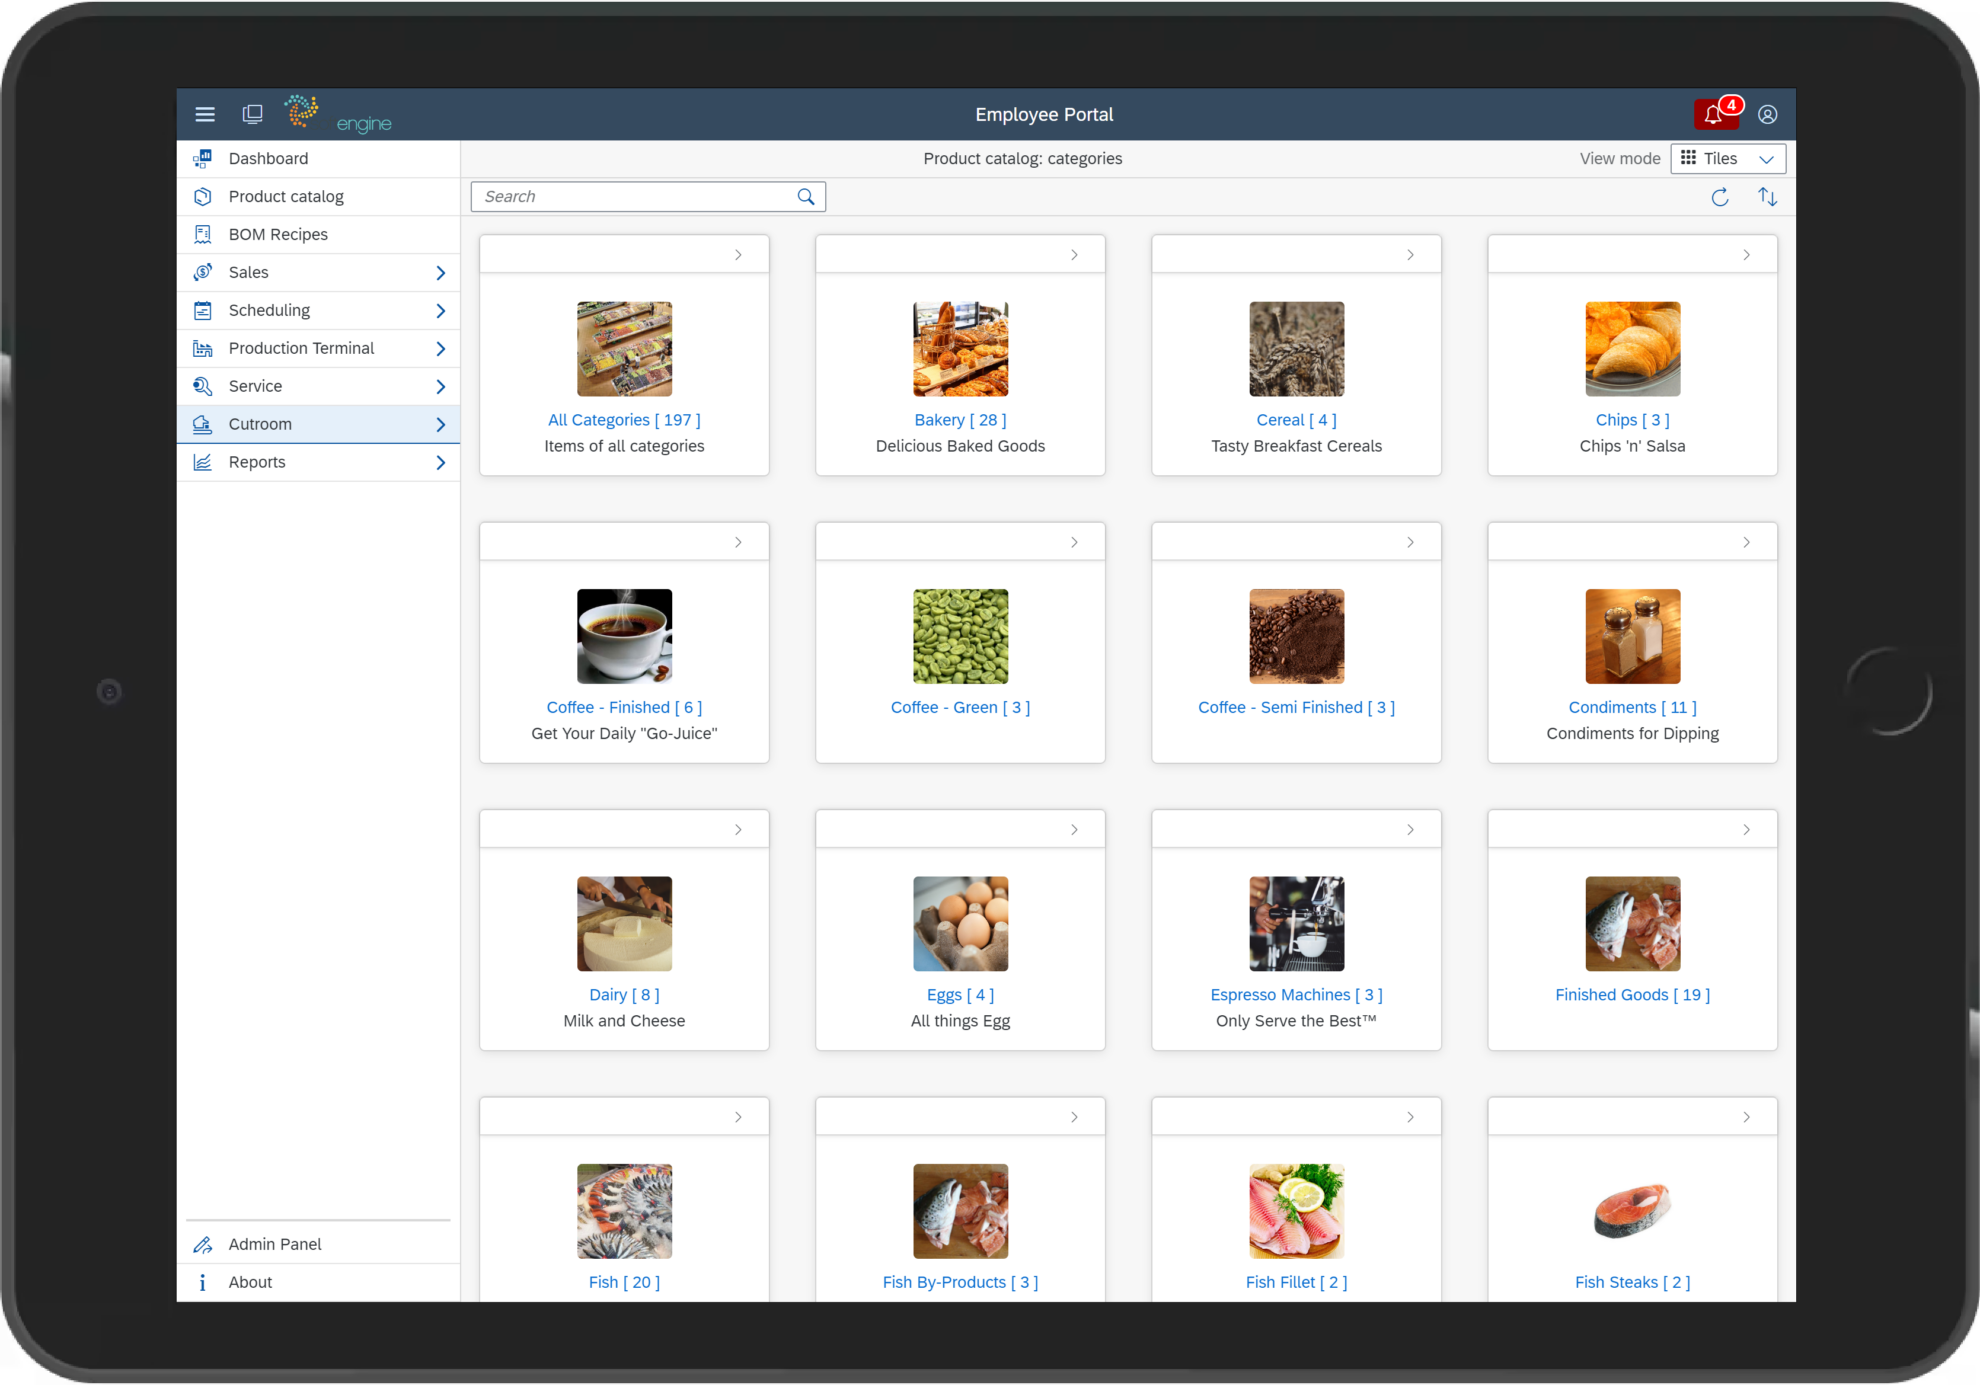Click the Production Terminal factory icon

pyautogui.click(x=203, y=348)
